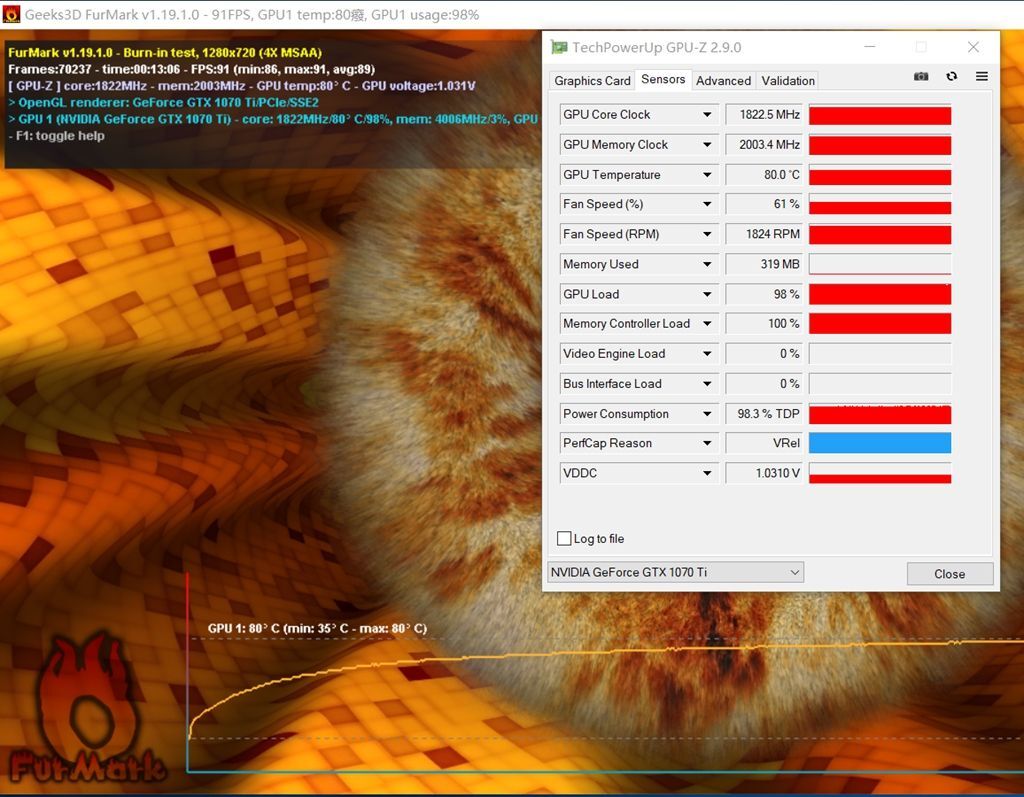The image size is (1024, 797).
Task: Open the GPU-Z hamburger menu
Action: click(982, 76)
